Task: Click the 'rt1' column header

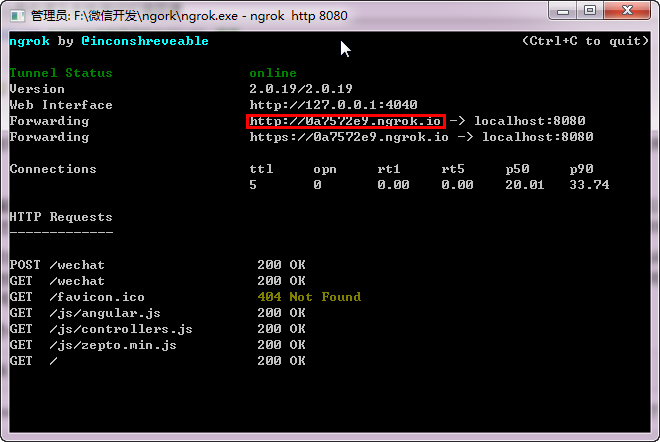Action: (389, 169)
